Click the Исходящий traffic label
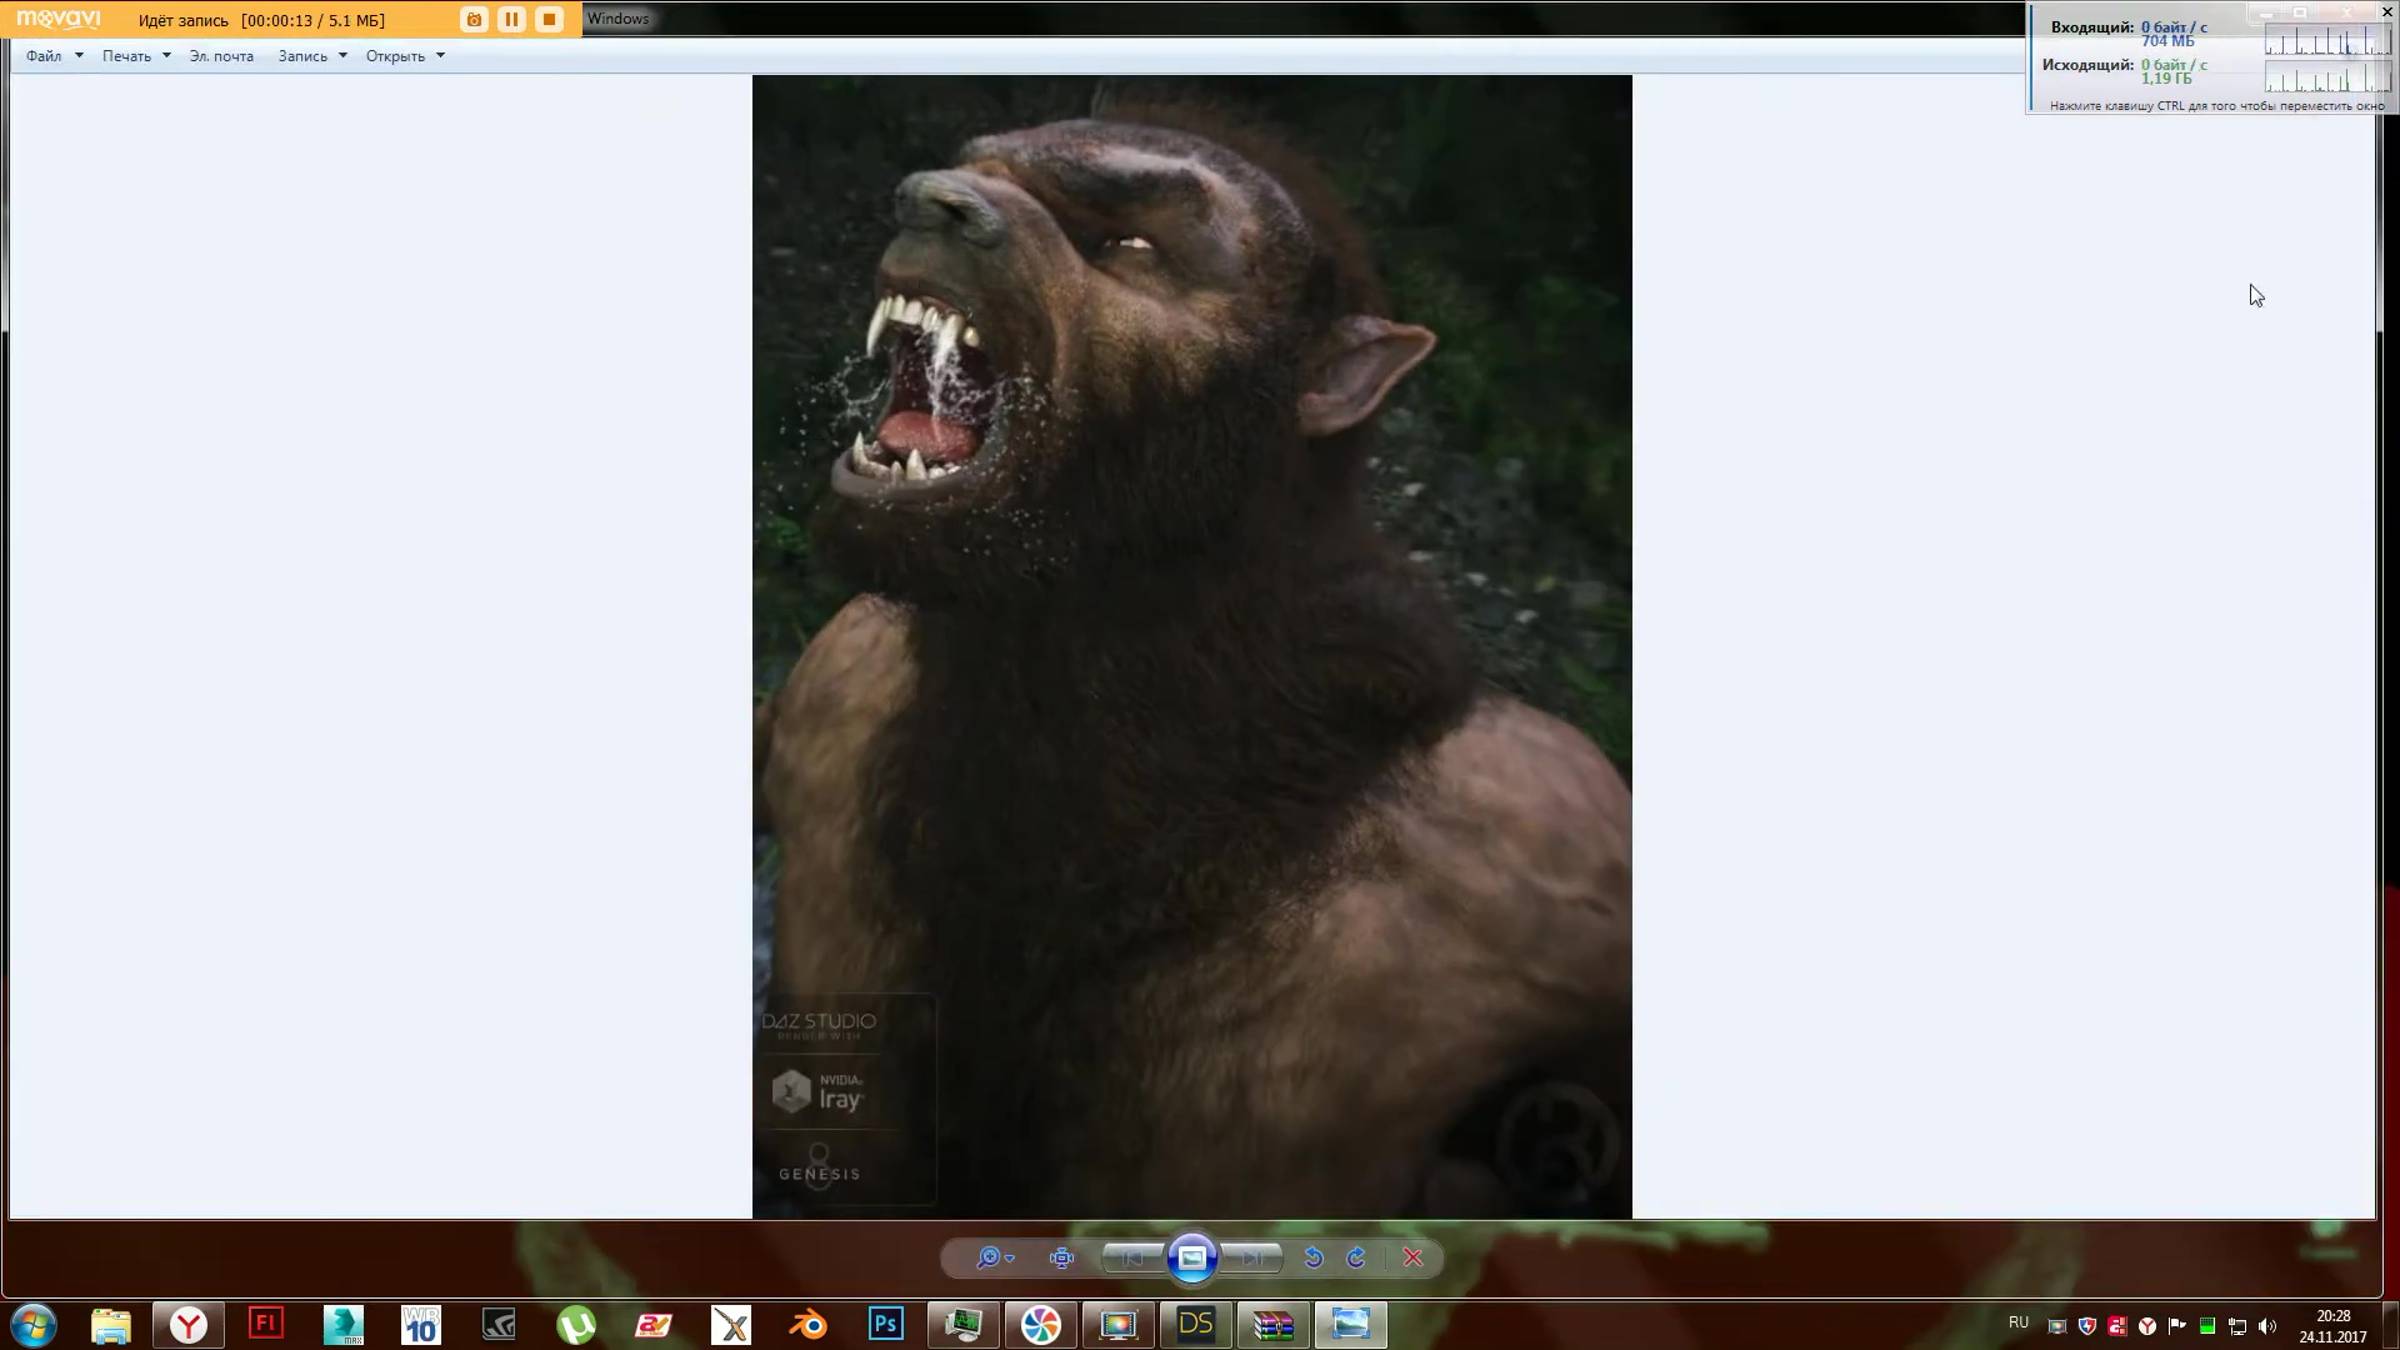The image size is (2400, 1350). [2088, 65]
